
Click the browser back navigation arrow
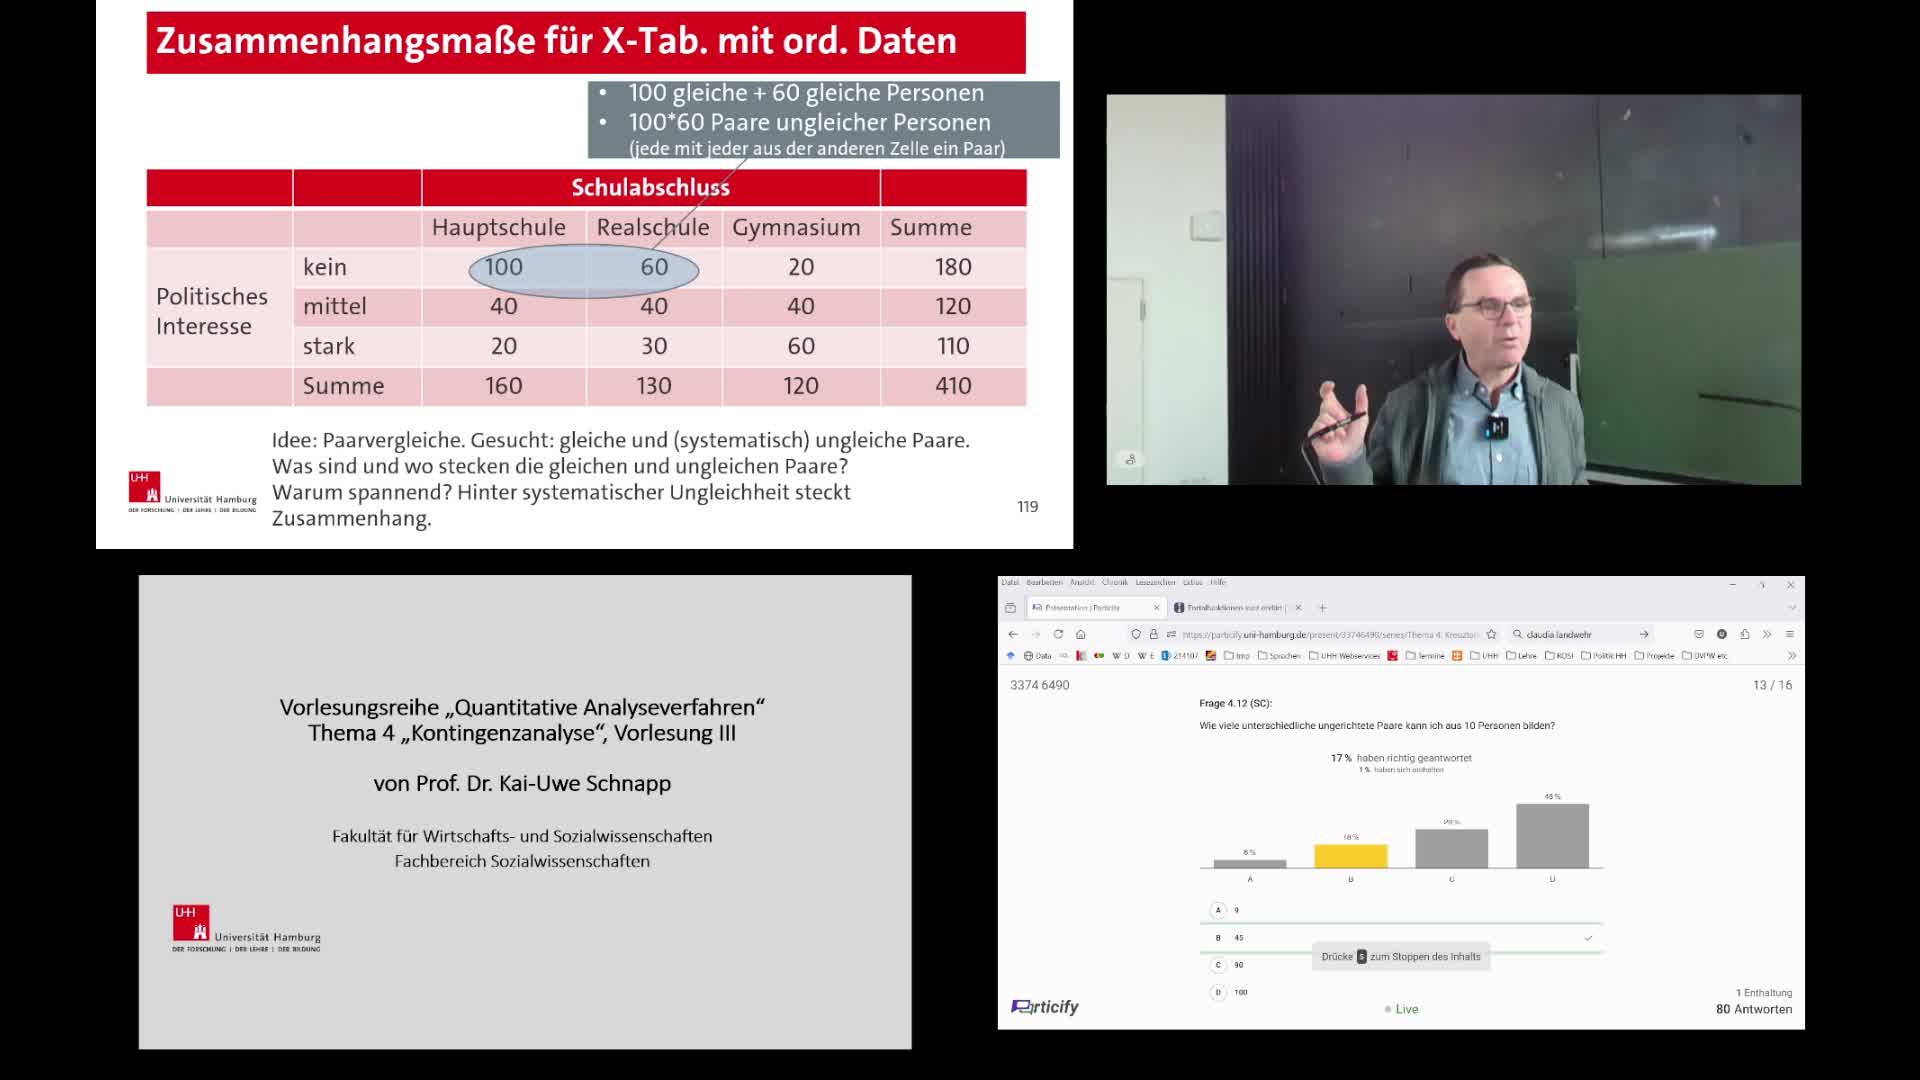pos(1014,634)
